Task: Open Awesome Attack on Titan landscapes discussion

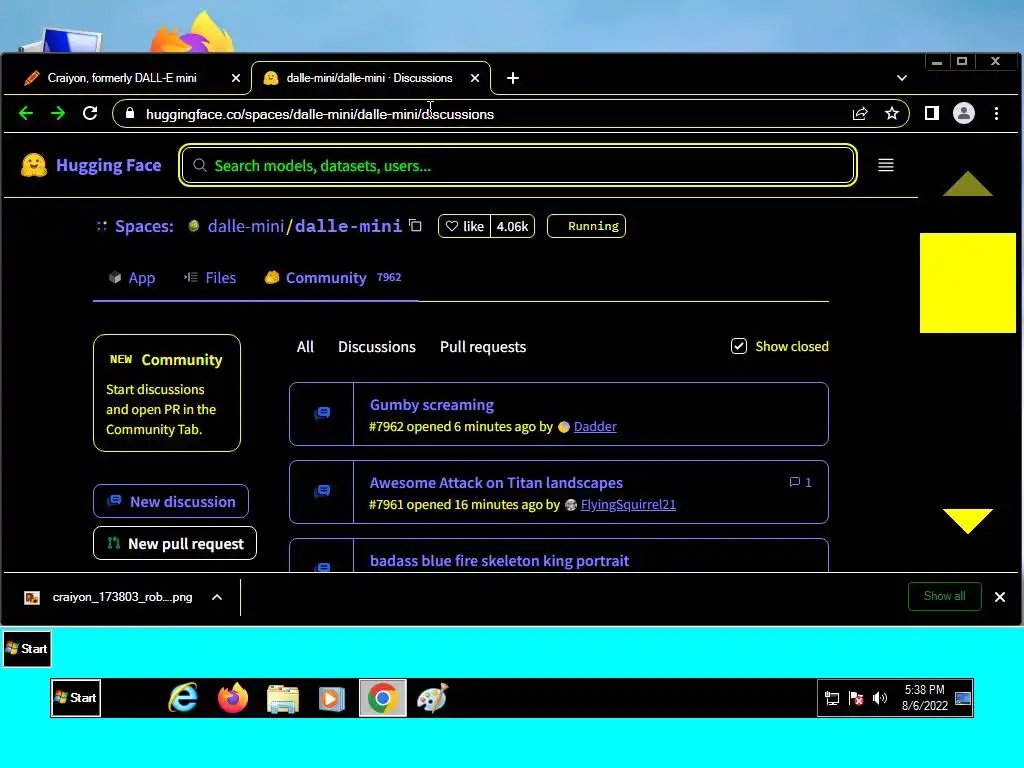Action: click(x=496, y=483)
